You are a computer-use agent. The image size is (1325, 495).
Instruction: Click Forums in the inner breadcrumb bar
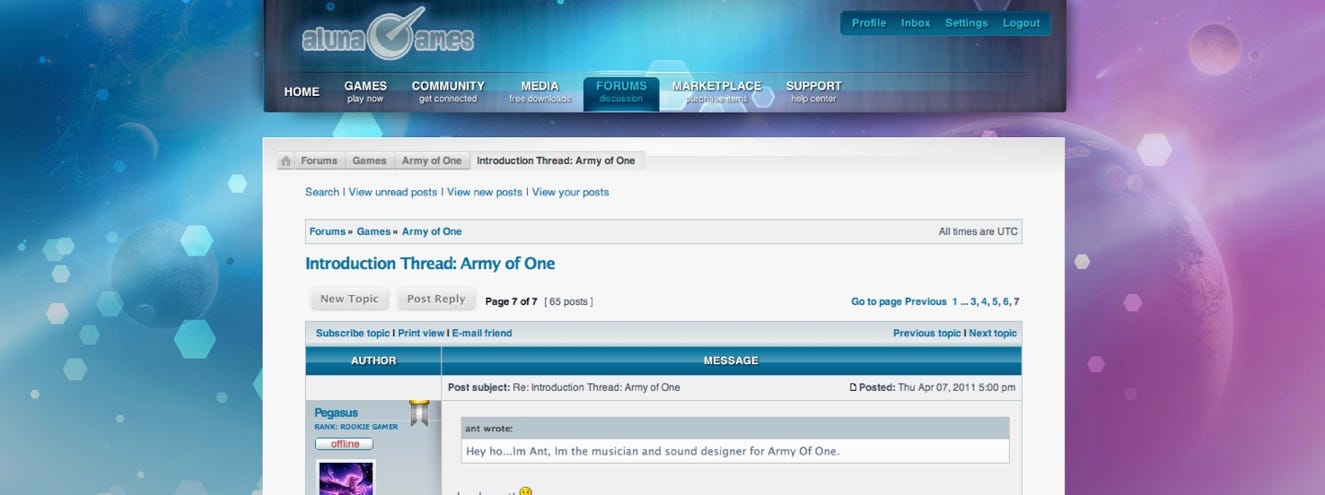tap(327, 232)
